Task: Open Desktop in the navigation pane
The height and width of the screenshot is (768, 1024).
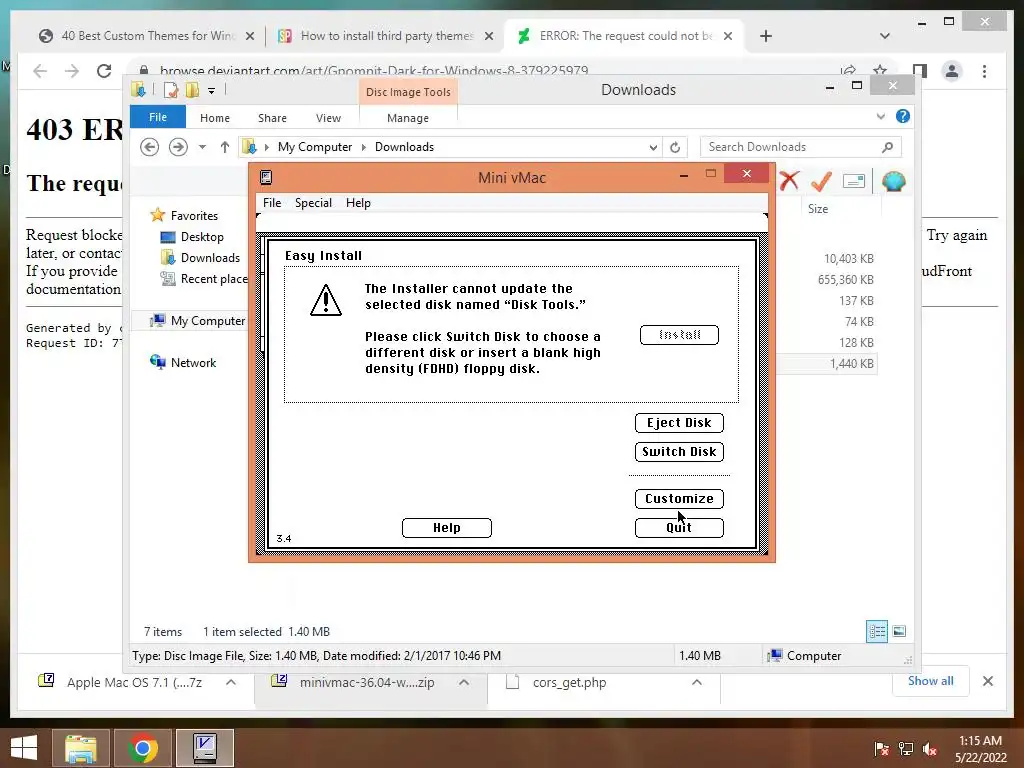Action: pyautogui.click(x=202, y=237)
